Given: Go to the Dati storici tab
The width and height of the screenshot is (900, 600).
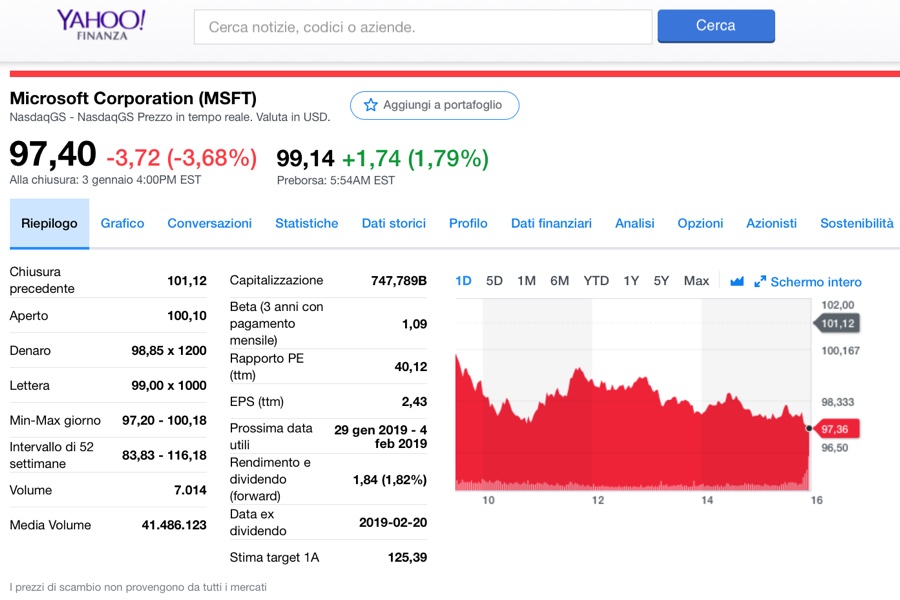Looking at the screenshot, I should [394, 223].
